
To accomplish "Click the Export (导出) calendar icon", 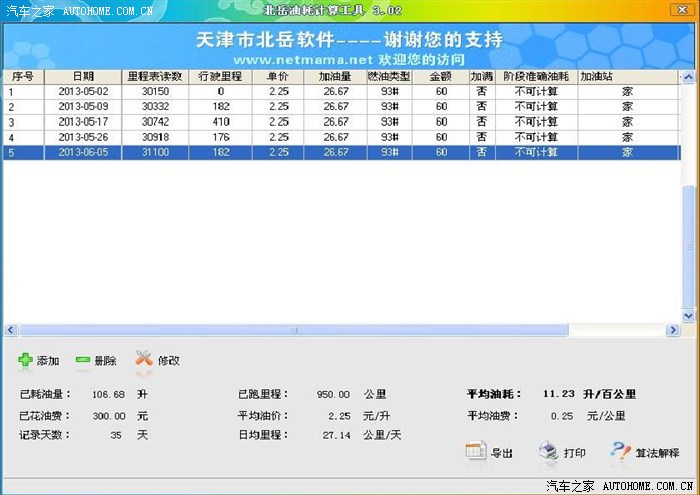I will 476,452.
